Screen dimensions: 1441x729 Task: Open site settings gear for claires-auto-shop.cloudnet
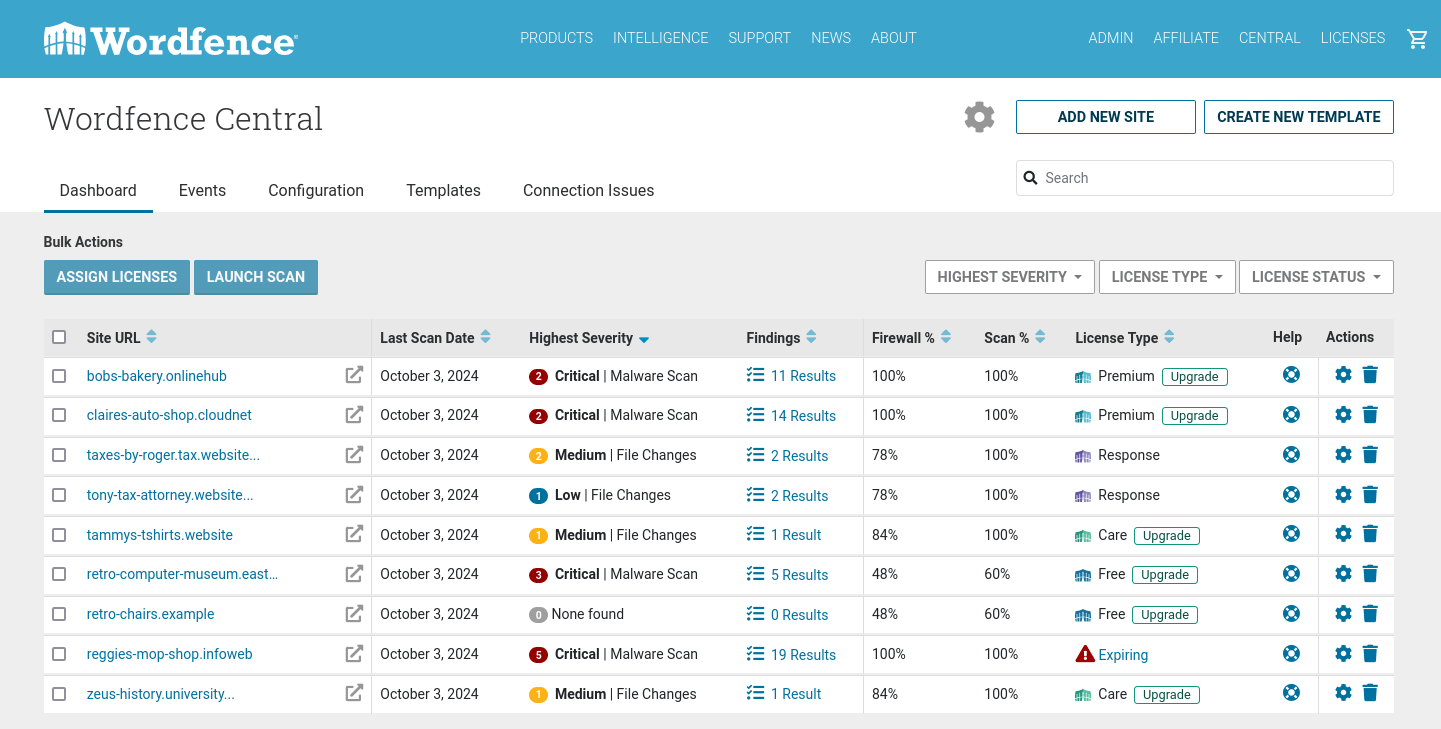[x=1343, y=414]
